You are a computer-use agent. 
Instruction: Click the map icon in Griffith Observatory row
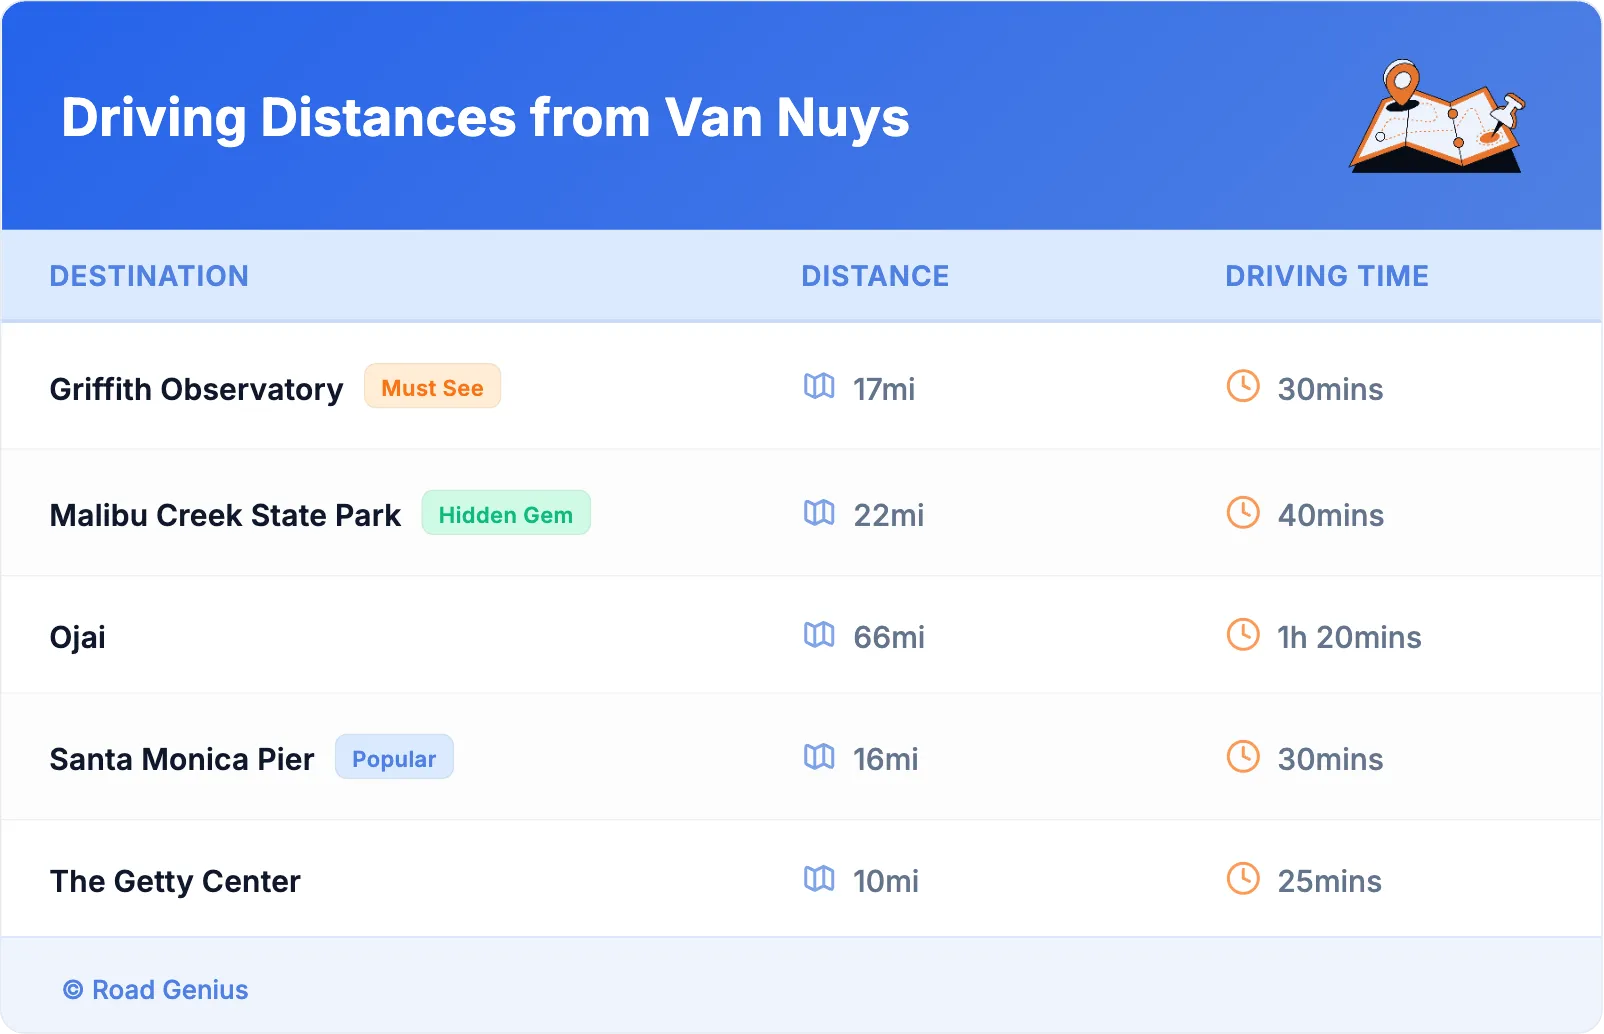click(x=819, y=386)
